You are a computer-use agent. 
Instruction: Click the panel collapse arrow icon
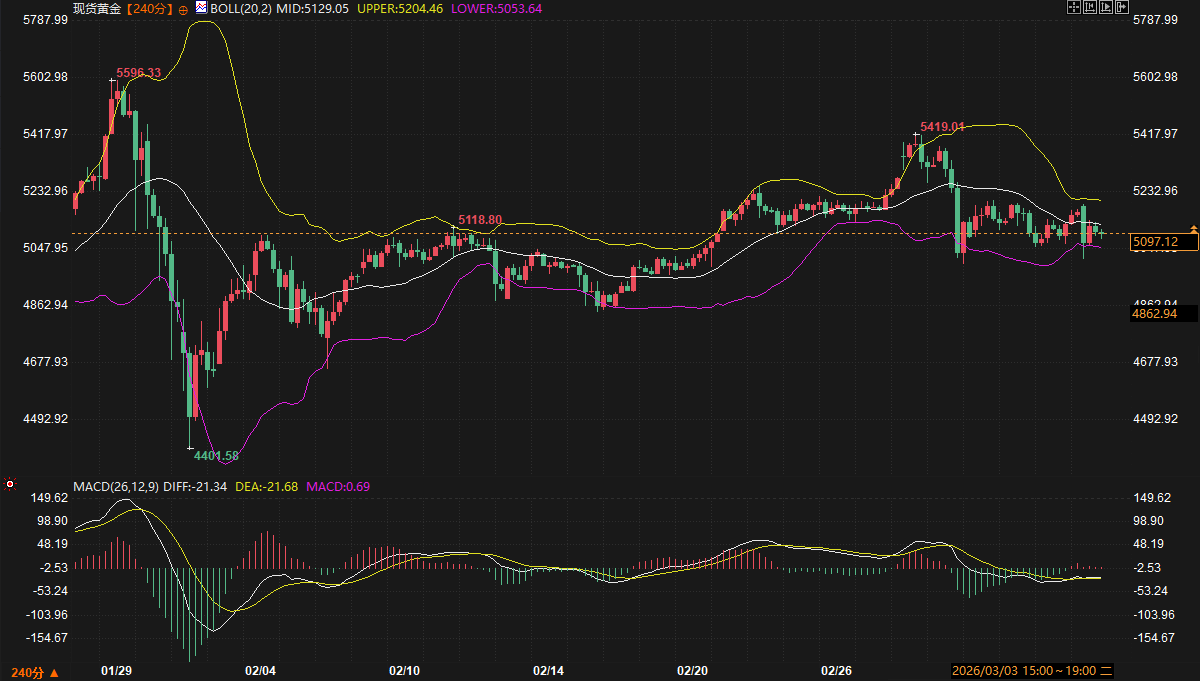click(1122, 8)
